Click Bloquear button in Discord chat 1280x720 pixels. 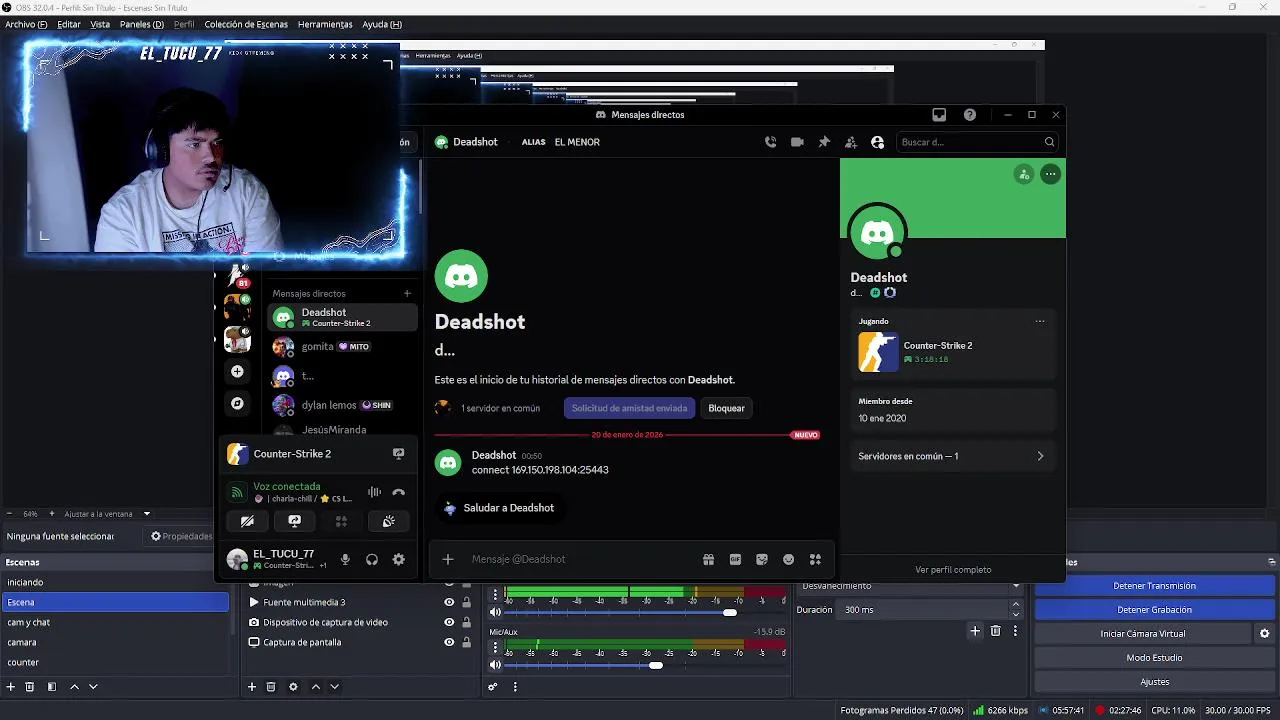point(726,408)
